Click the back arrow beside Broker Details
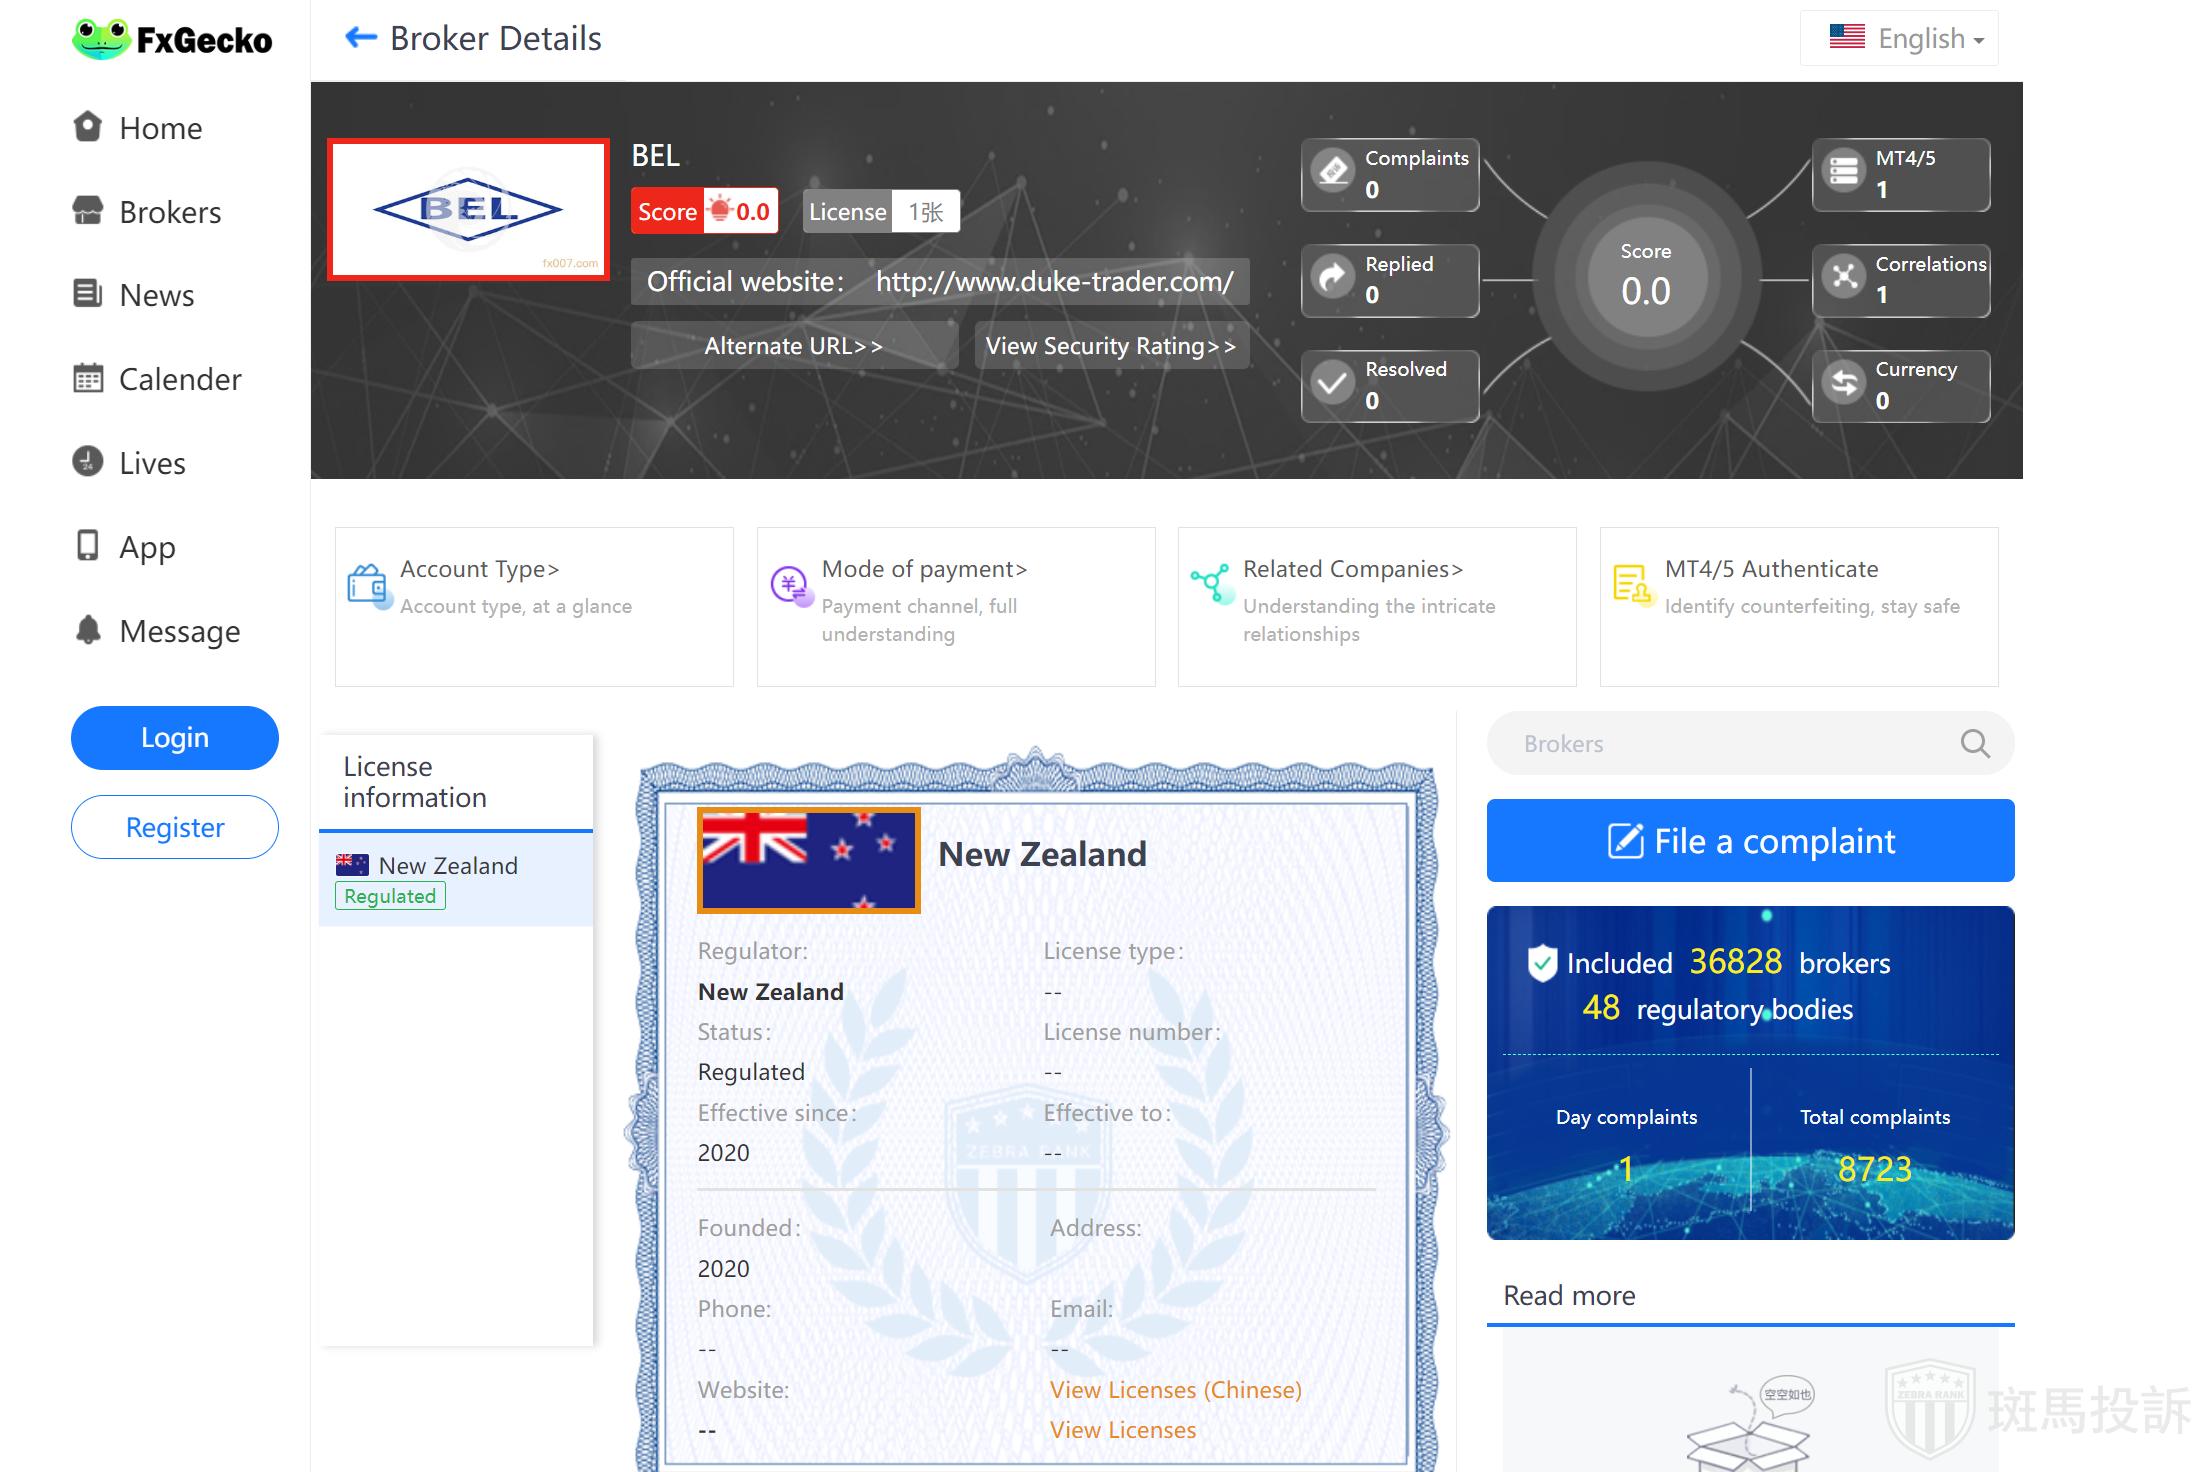2210x1472 pixels. pos(360,38)
